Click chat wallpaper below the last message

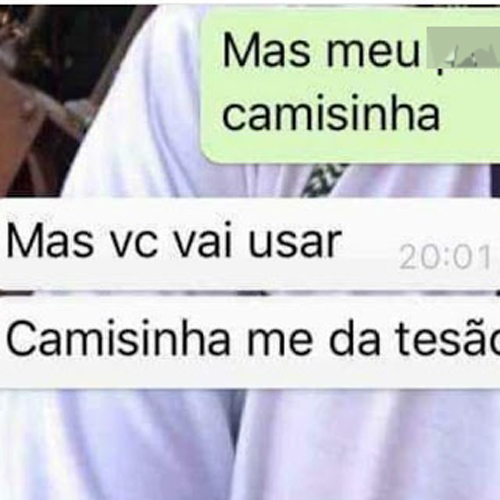tap(250, 445)
